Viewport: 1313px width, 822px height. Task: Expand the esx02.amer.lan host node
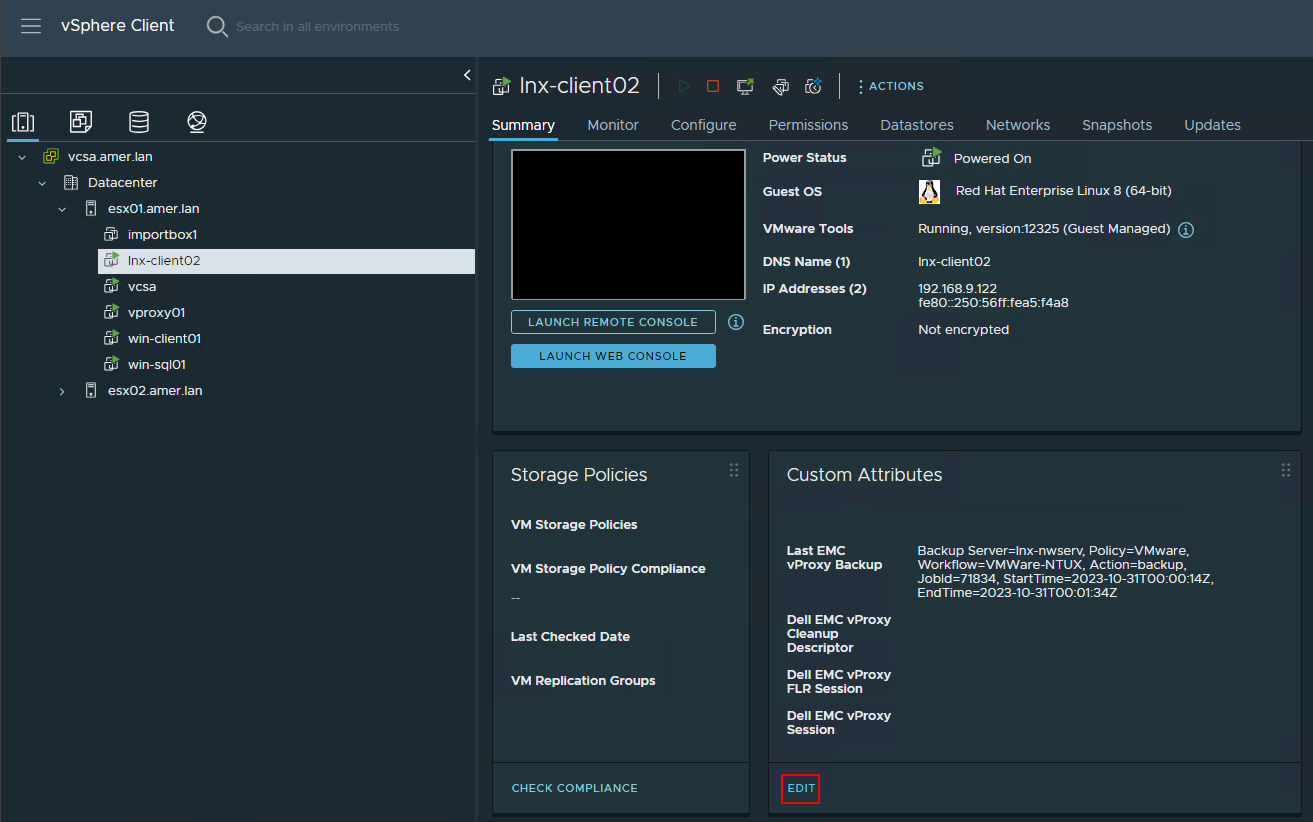click(x=62, y=391)
